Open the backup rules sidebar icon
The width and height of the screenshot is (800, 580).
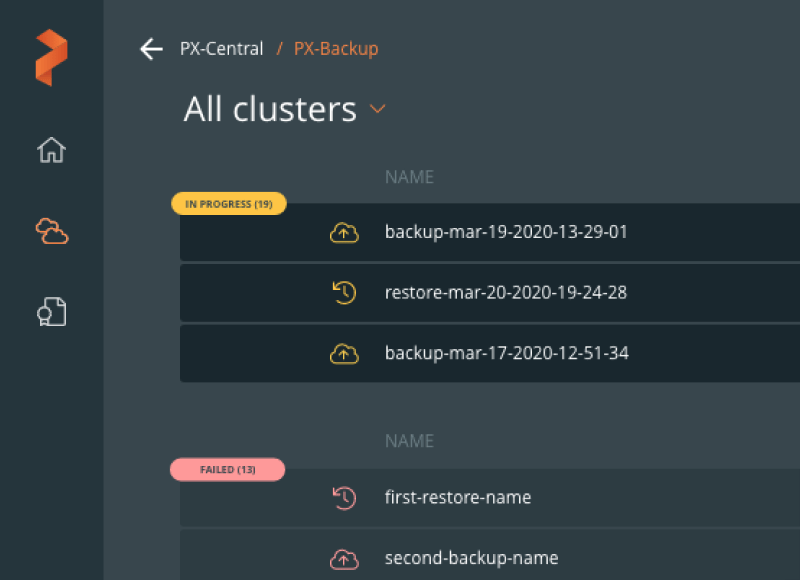pyautogui.click(x=50, y=311)
